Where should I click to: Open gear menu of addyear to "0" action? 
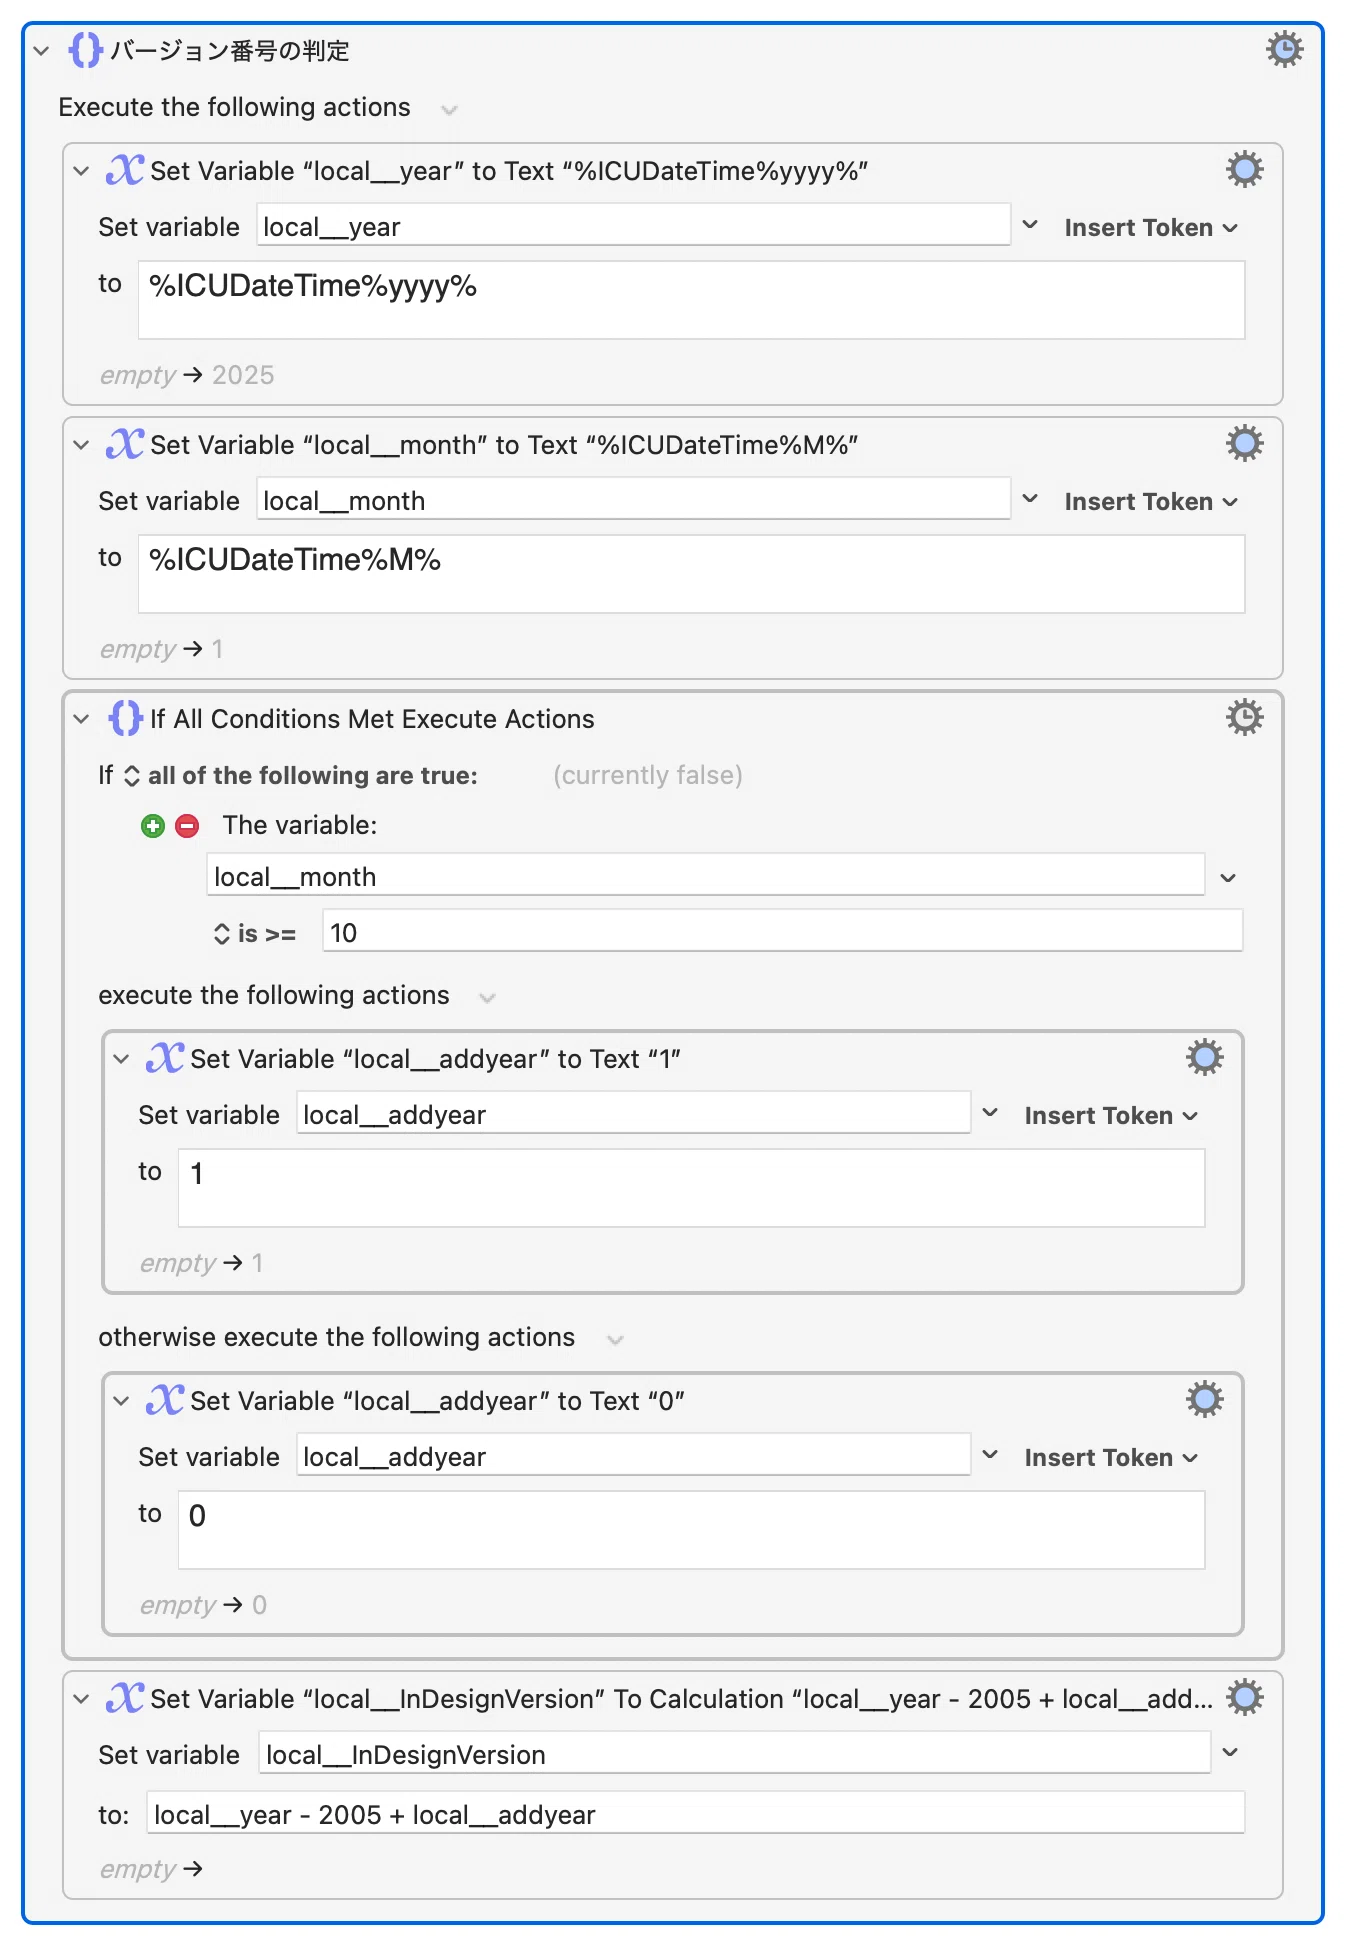1204,1400
